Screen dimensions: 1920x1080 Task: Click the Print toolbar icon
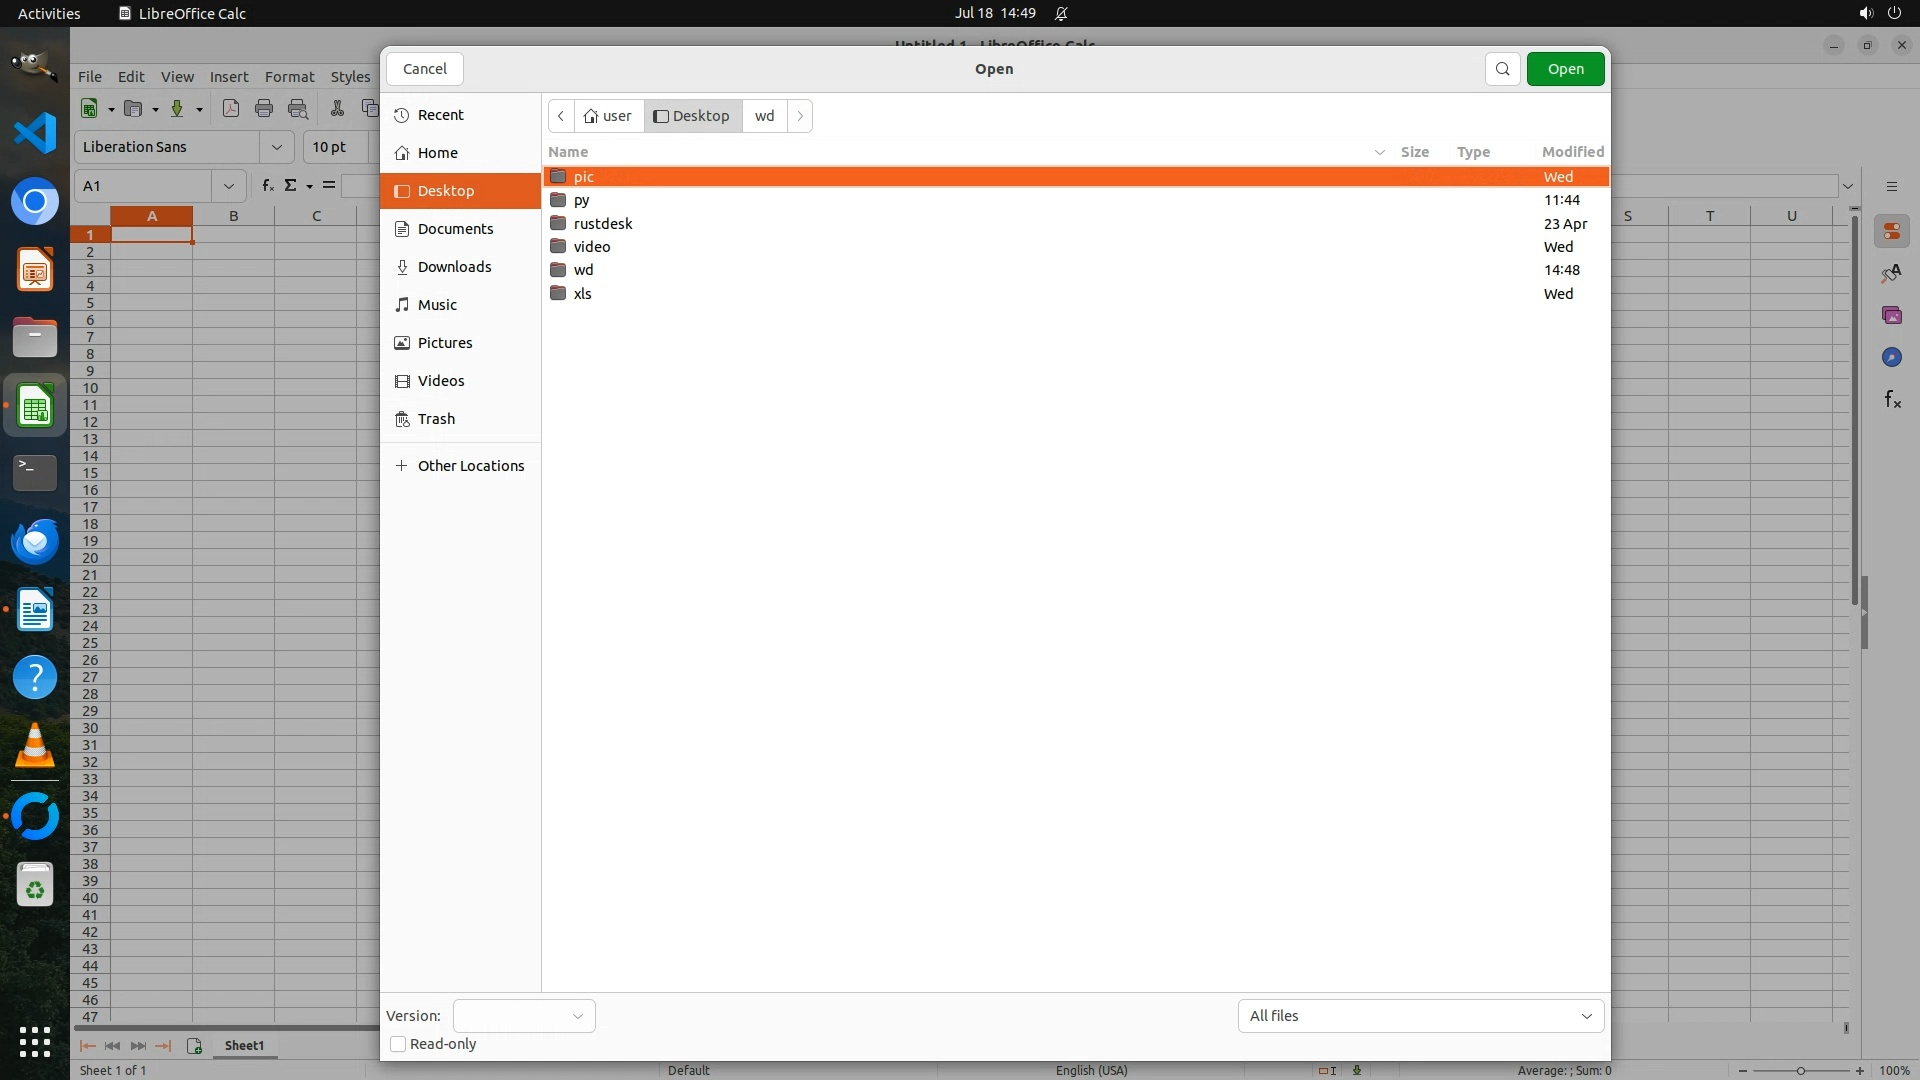[264, 109]
